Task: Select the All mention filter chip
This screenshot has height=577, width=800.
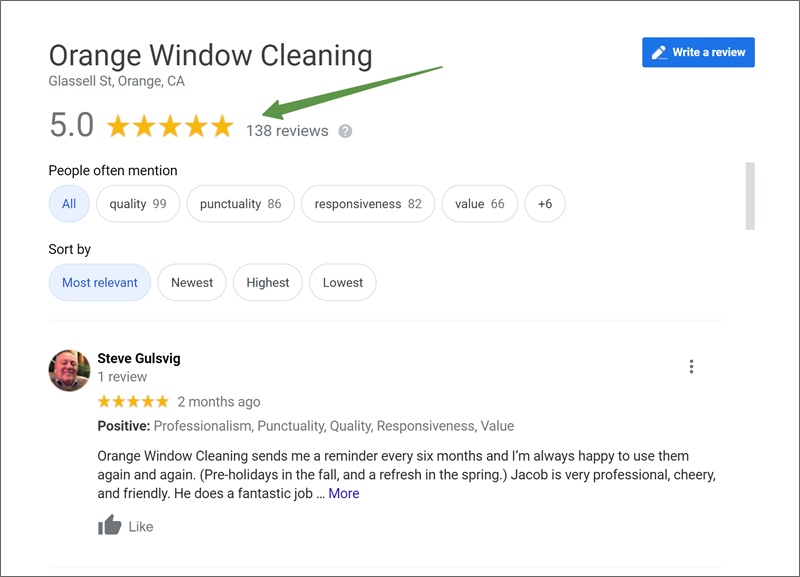Action: point(69,204)
